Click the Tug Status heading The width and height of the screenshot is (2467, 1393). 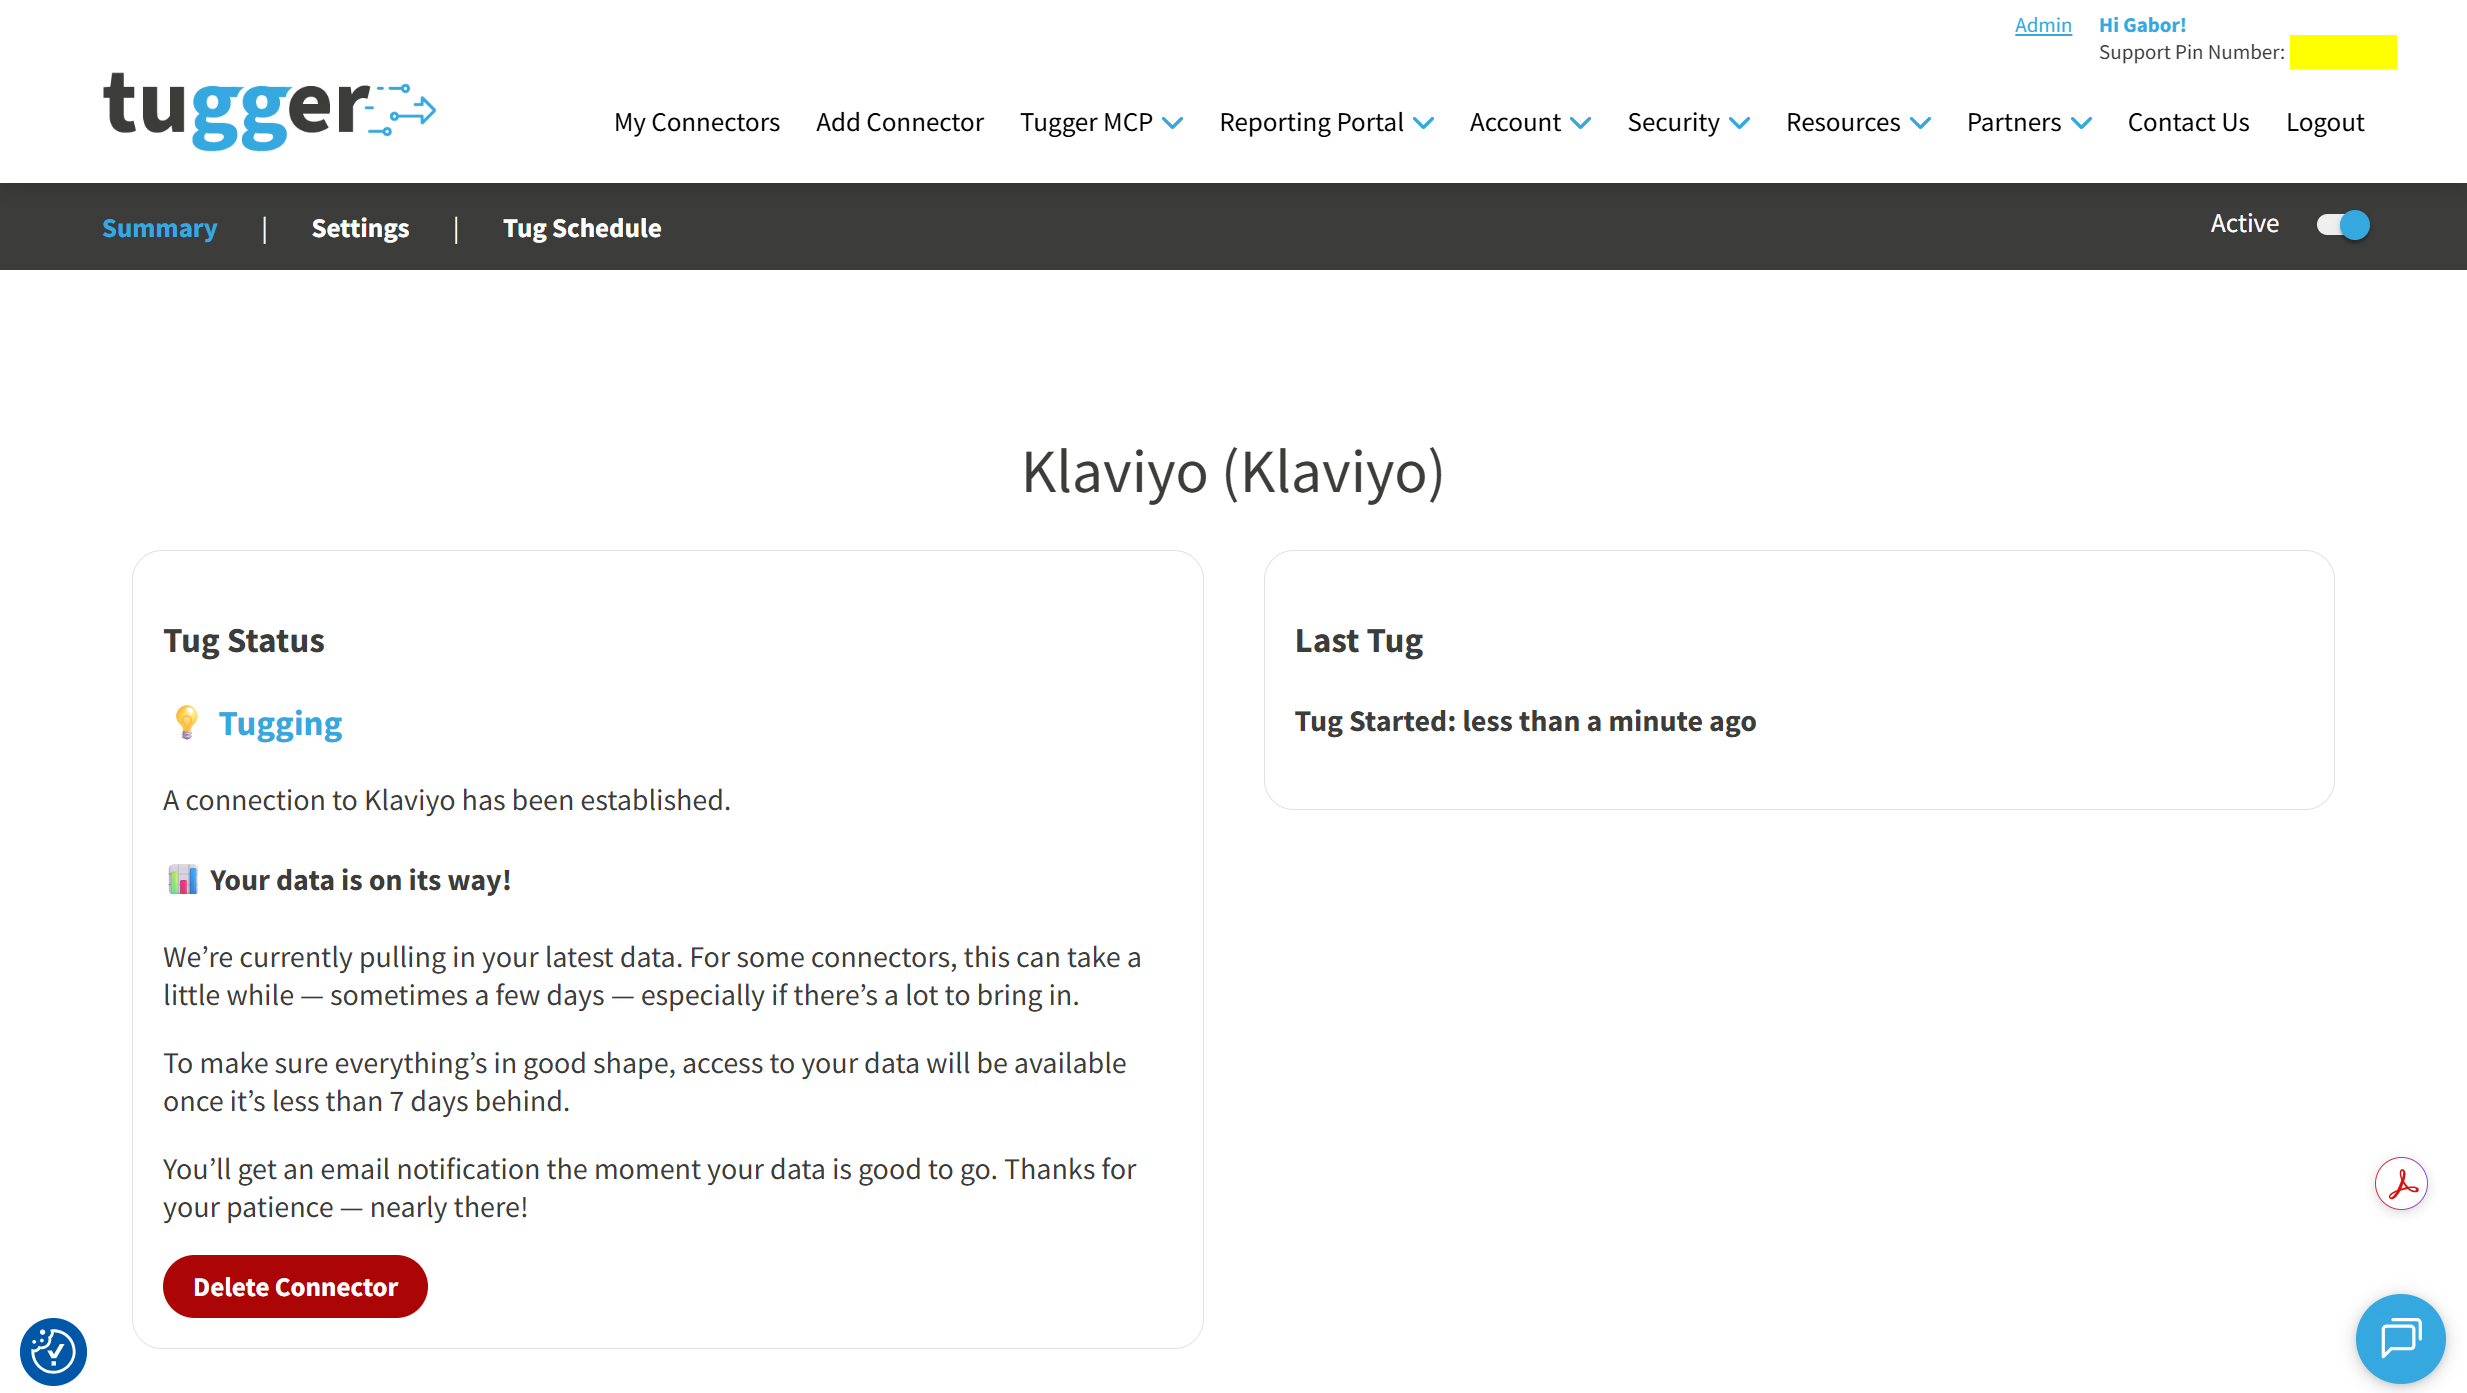click(244, 640)
